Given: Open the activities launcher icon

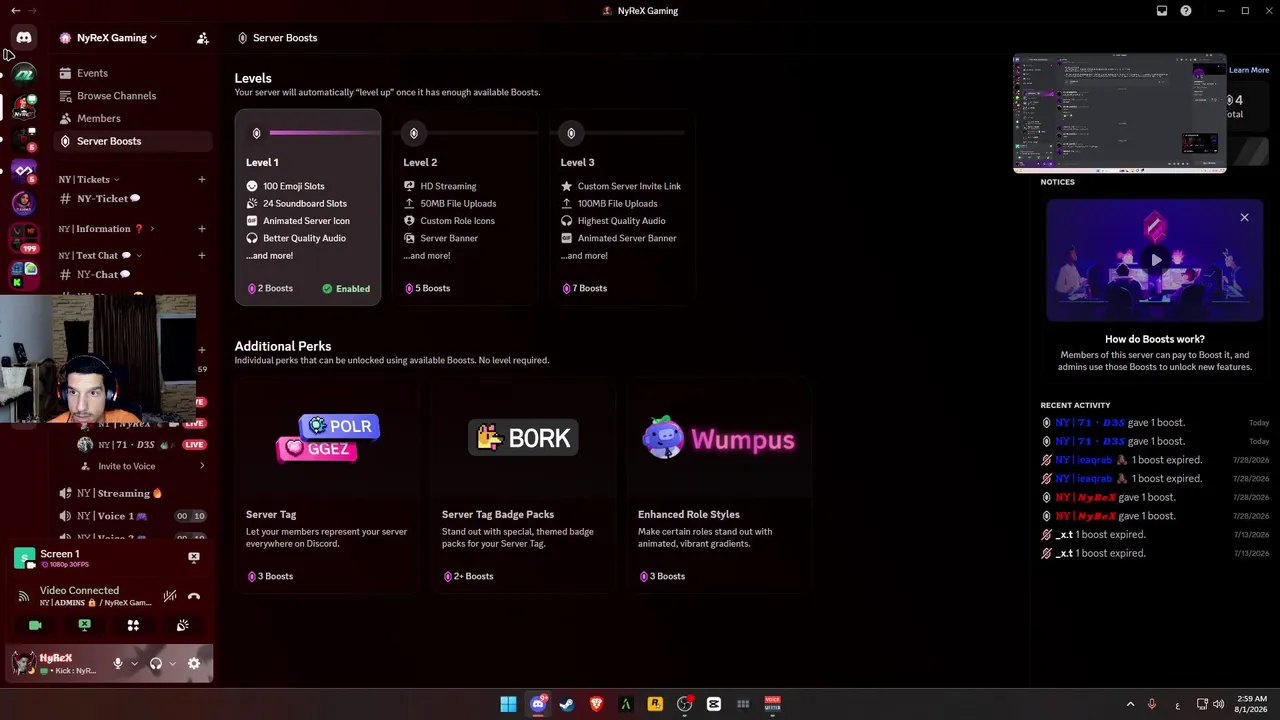Looking at the screenshot, I should click(133, 625).
